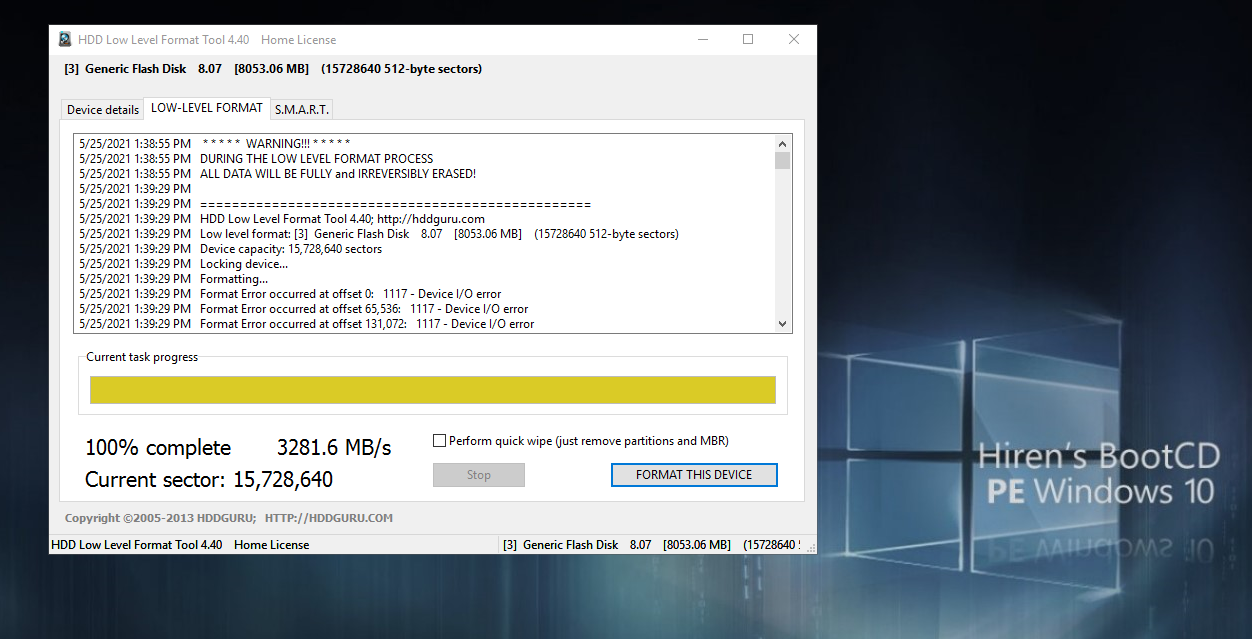Minimize the HDD Low Level Format window

[x=702, y=40]
